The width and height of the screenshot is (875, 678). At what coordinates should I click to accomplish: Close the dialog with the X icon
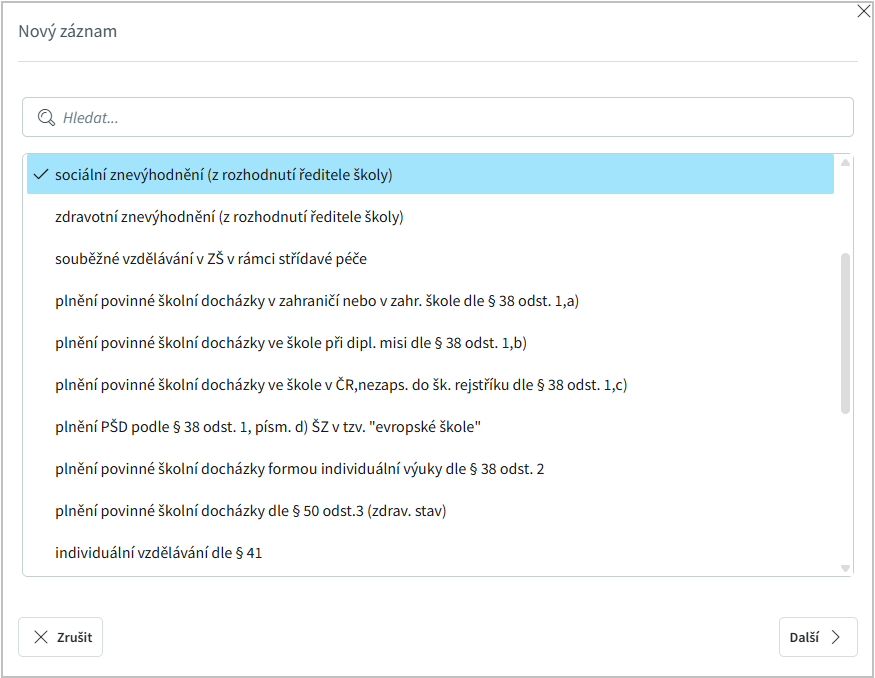(x=864, y=11)
